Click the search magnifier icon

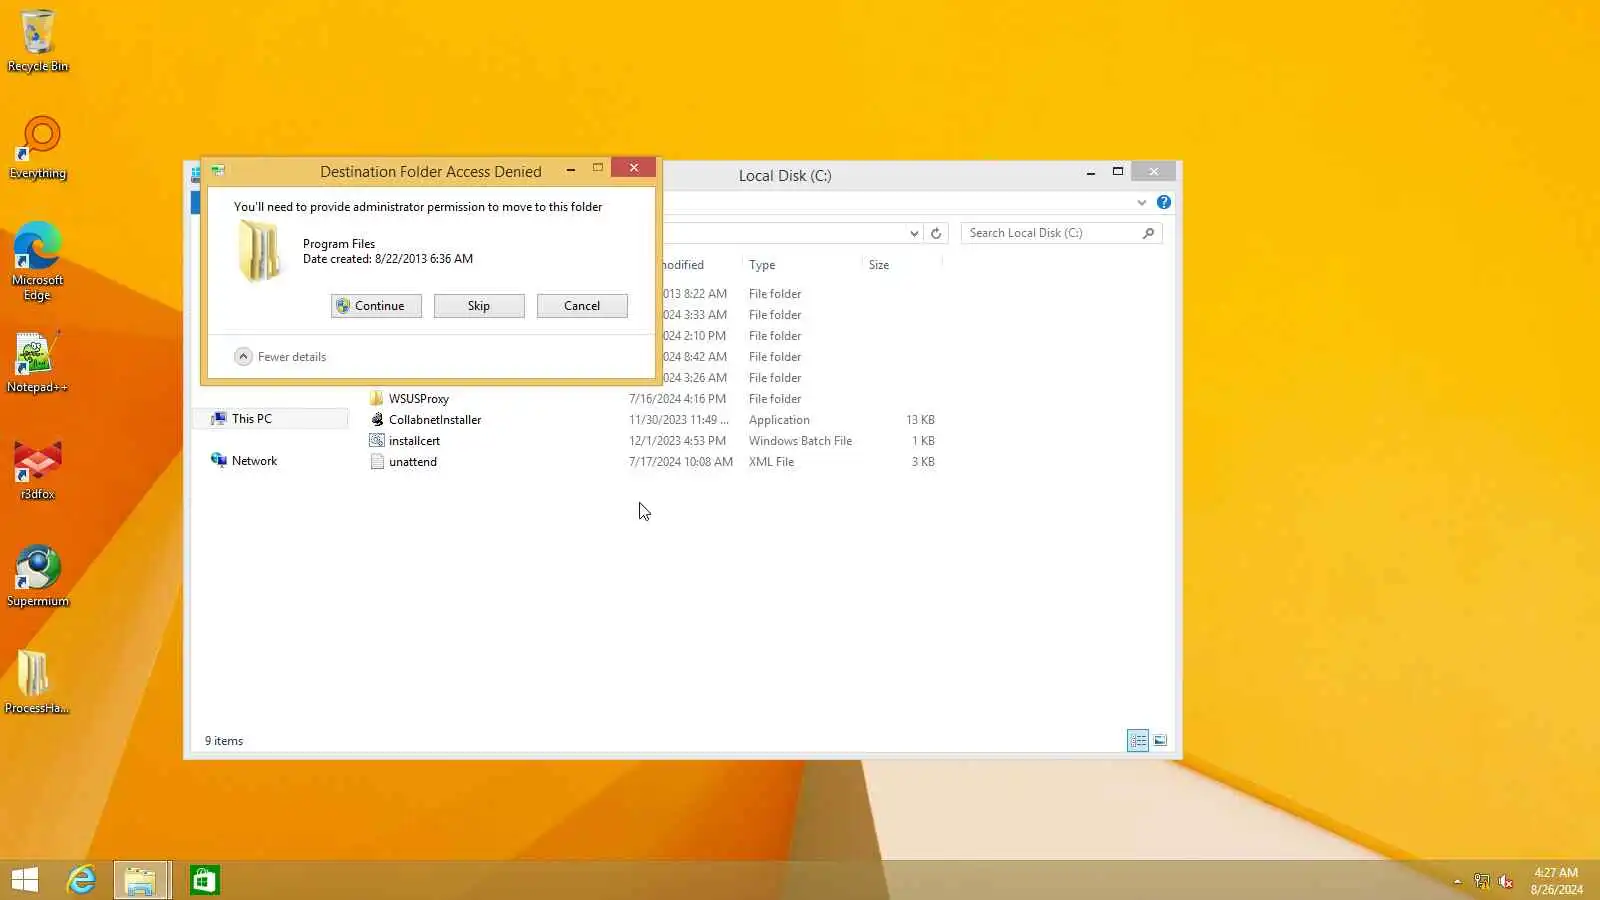coord(1148,233)
